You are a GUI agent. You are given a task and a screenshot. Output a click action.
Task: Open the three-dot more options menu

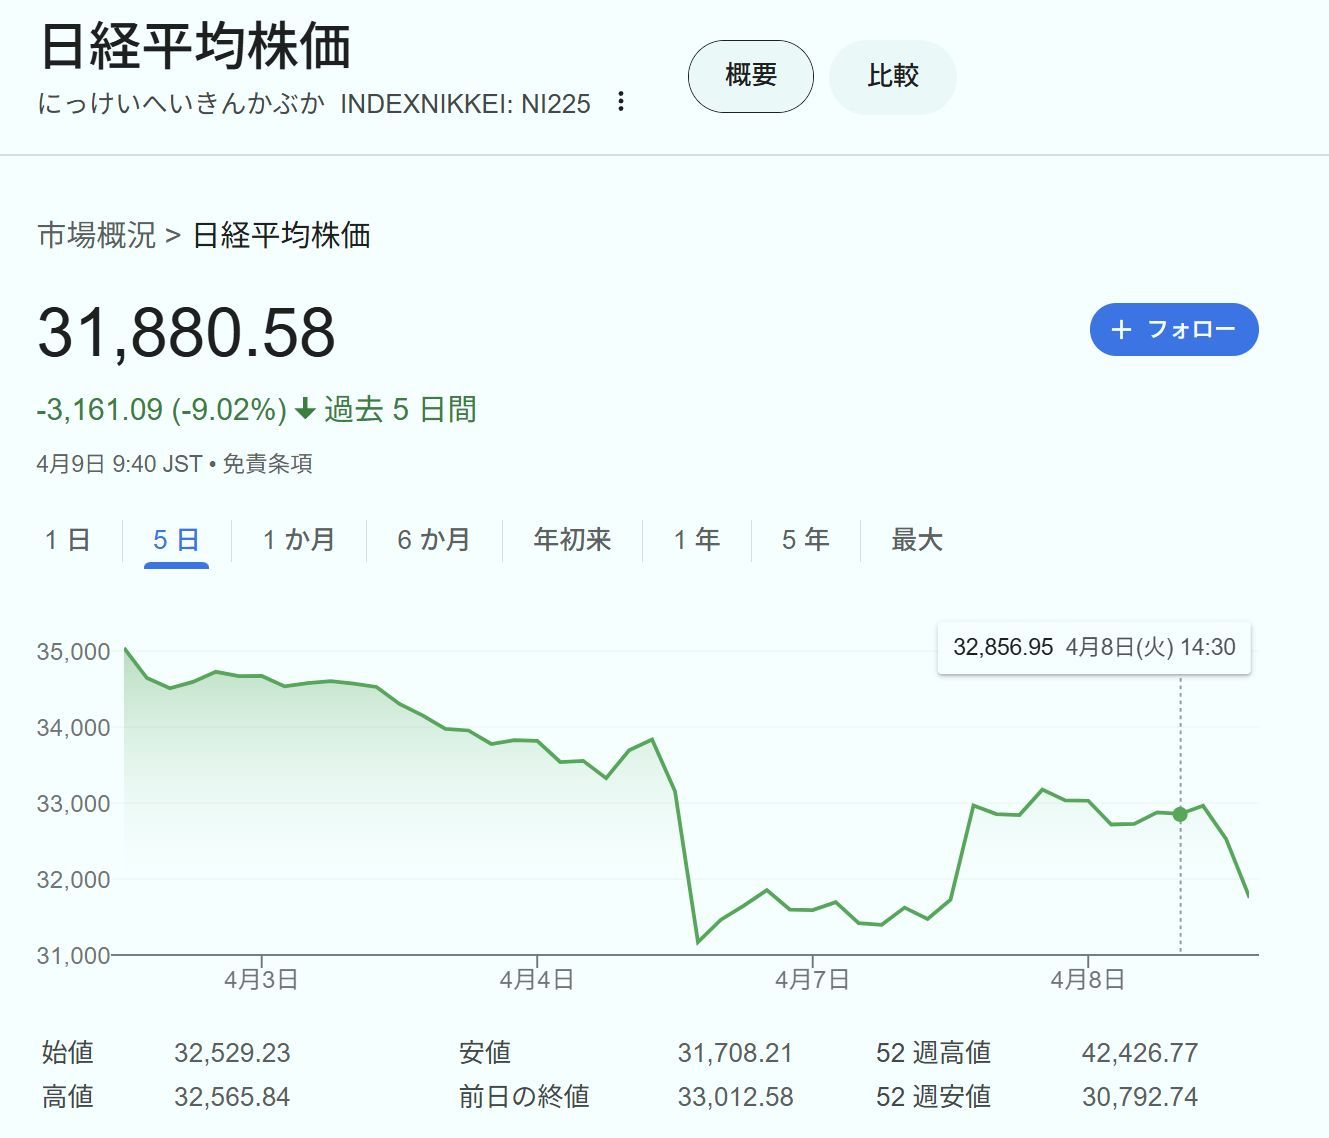tap(621, 102)
